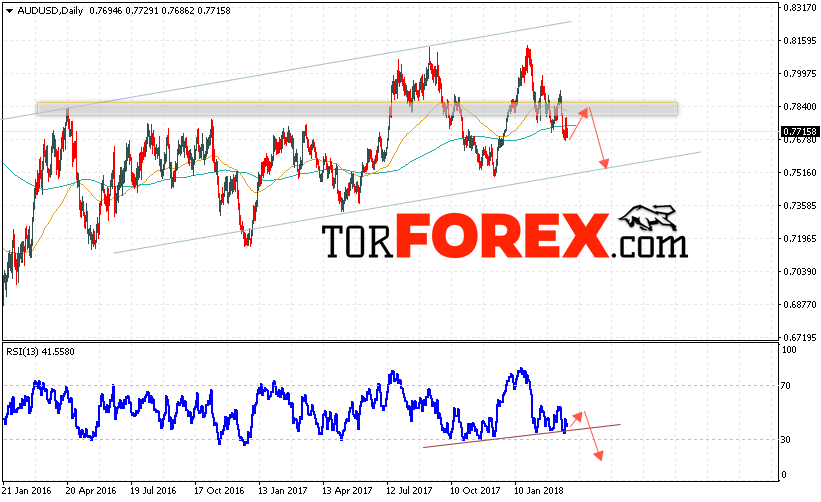Select the gray horizontal resistance zone rectangle
The width and height of the screenshot is (821, 502).
point(357,109)
